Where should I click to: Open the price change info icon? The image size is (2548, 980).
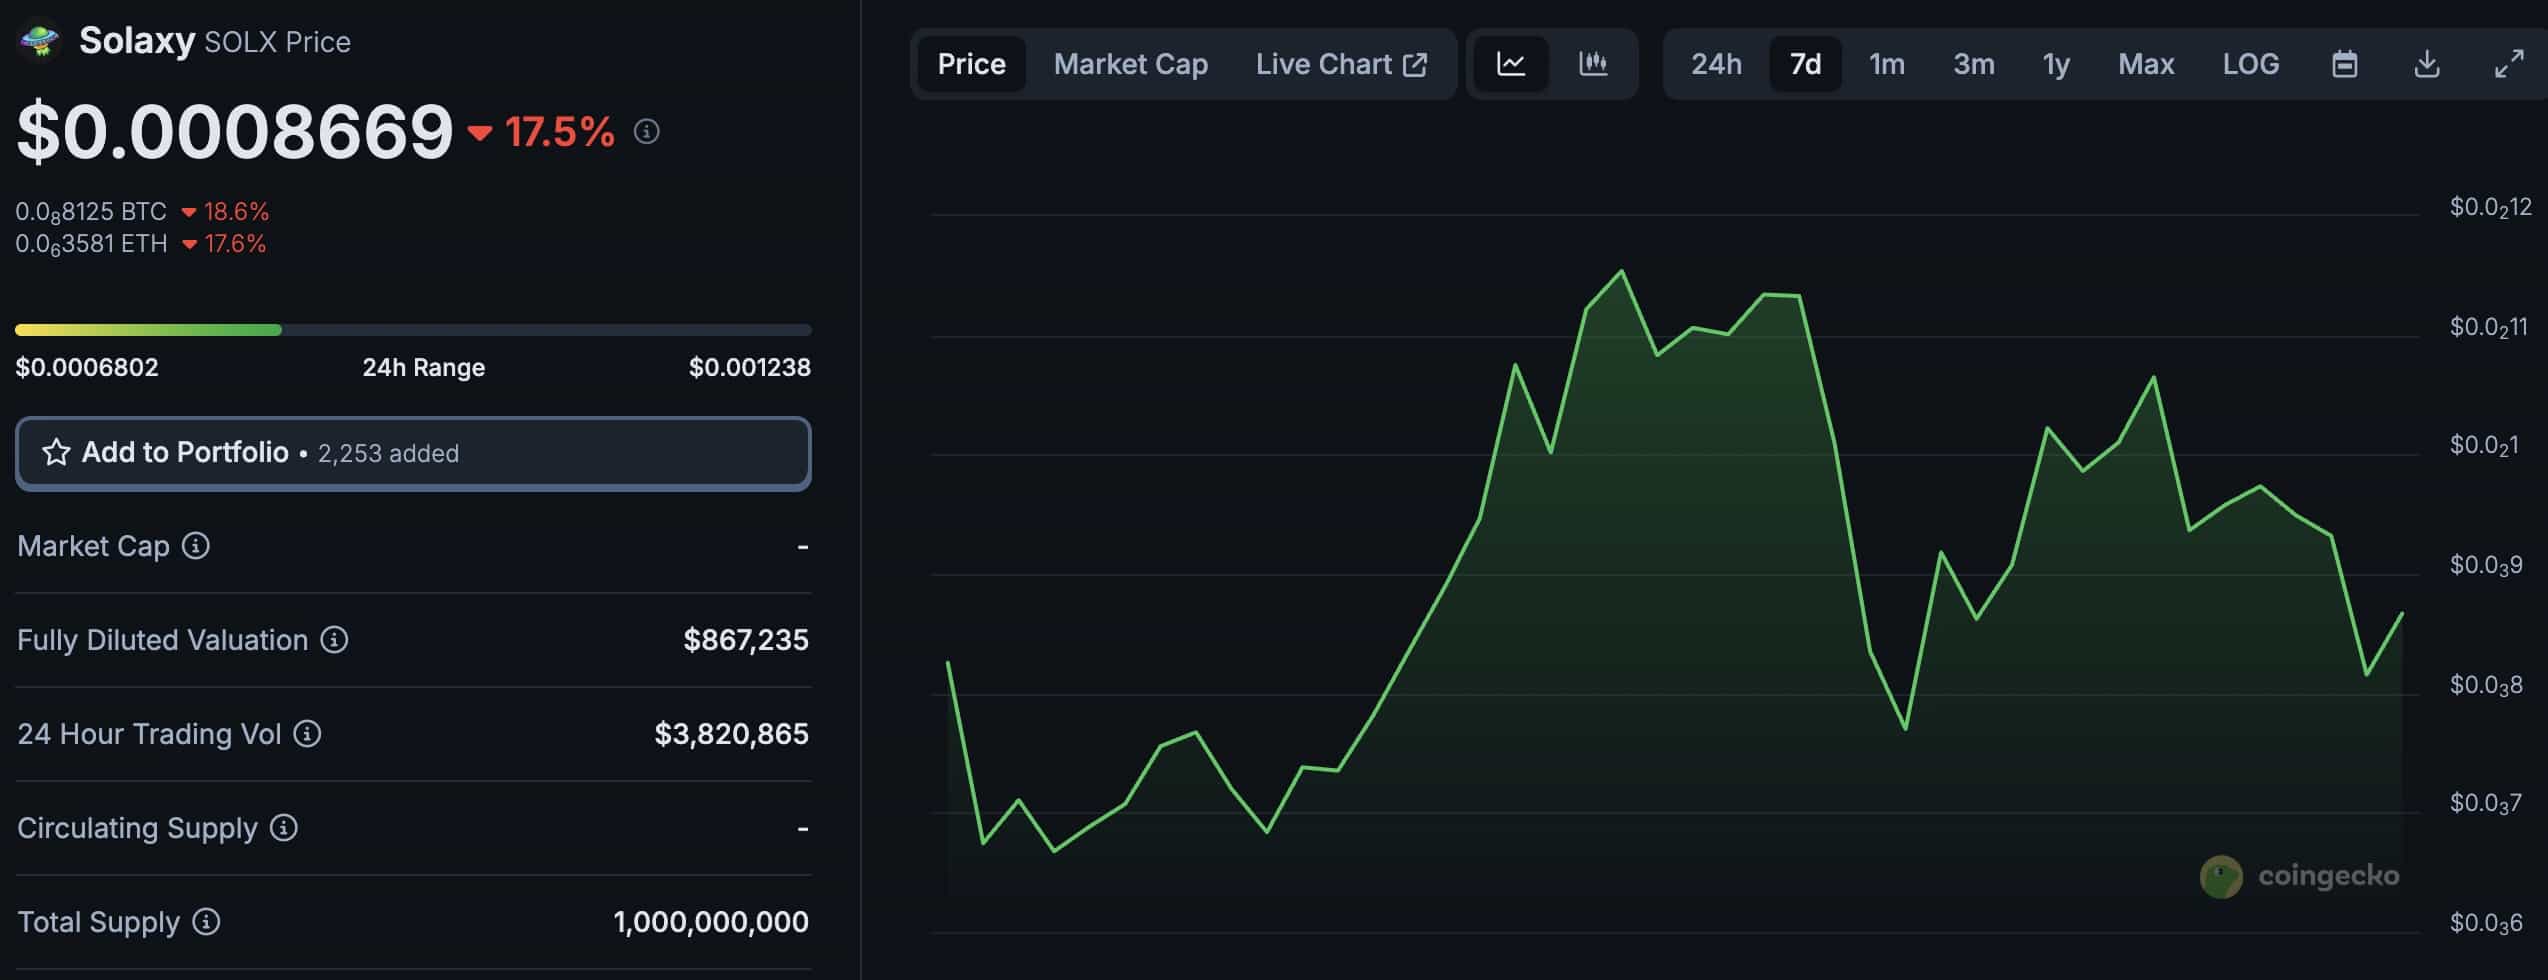[647, 131]
